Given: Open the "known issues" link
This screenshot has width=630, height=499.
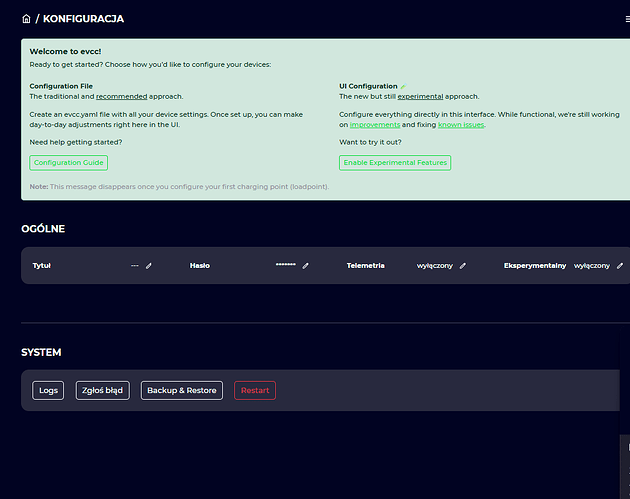Looking at the screenshot, I should [x=461, y=125].
